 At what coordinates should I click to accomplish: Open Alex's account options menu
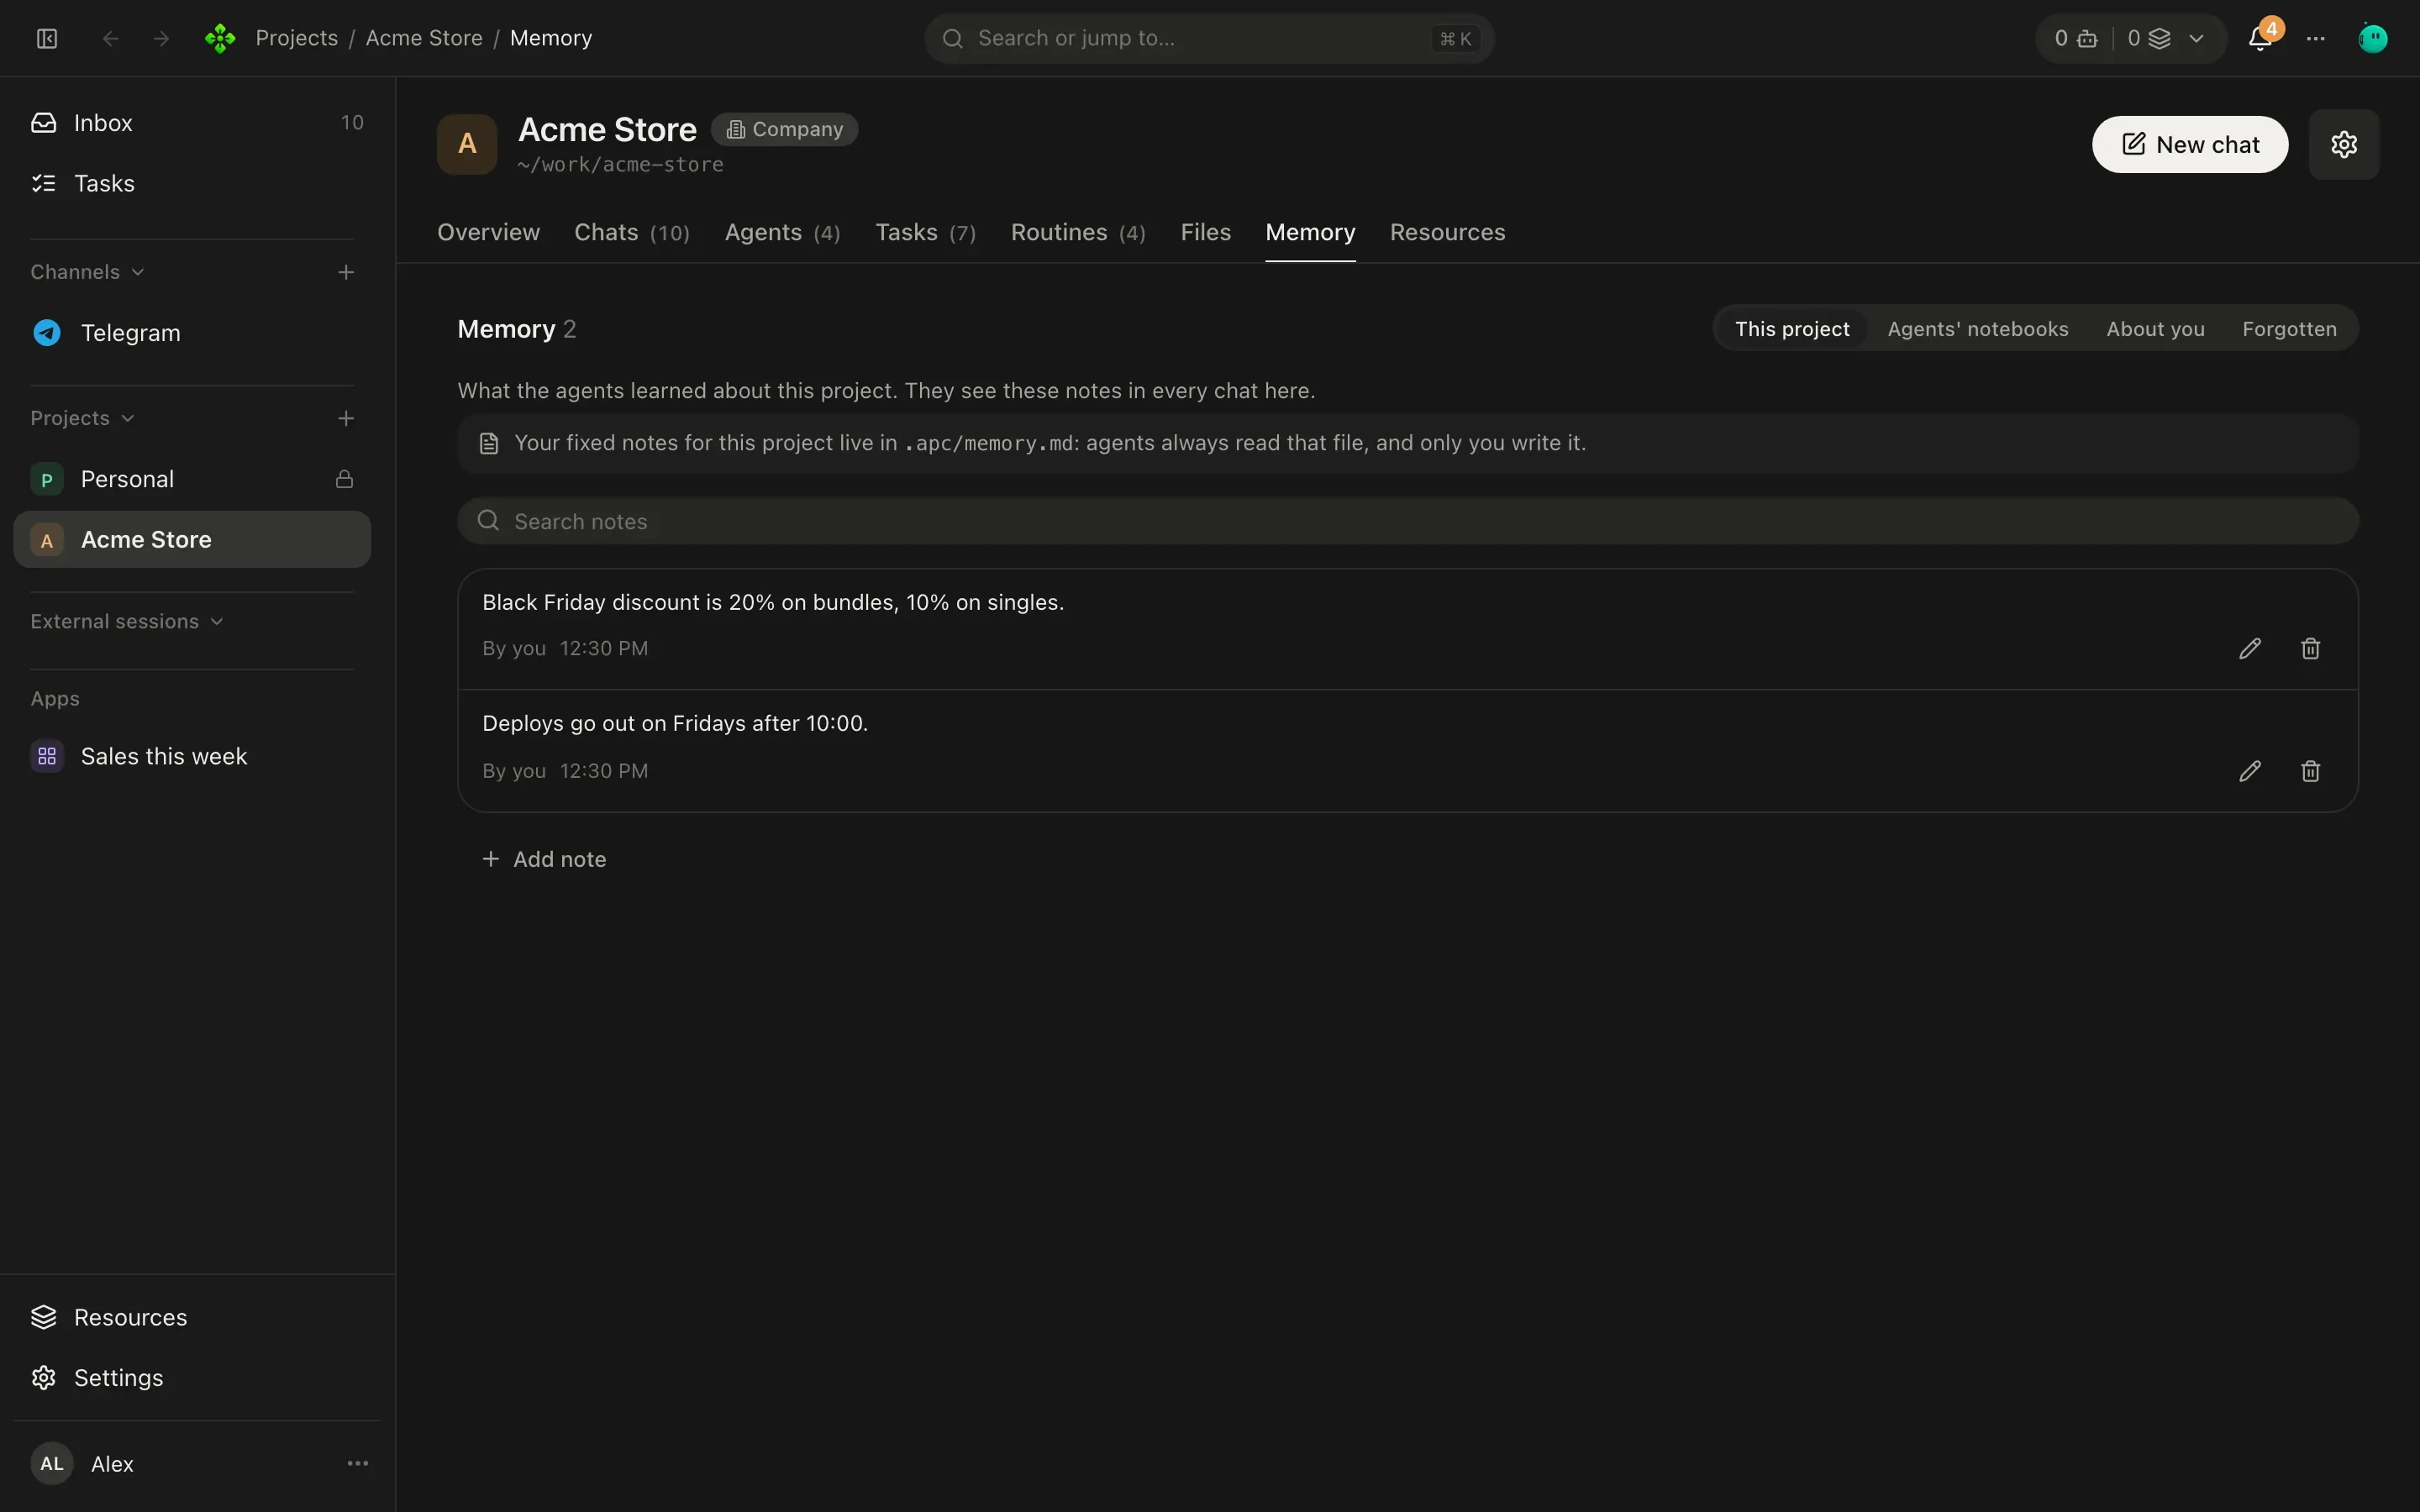coord(358,1463)
